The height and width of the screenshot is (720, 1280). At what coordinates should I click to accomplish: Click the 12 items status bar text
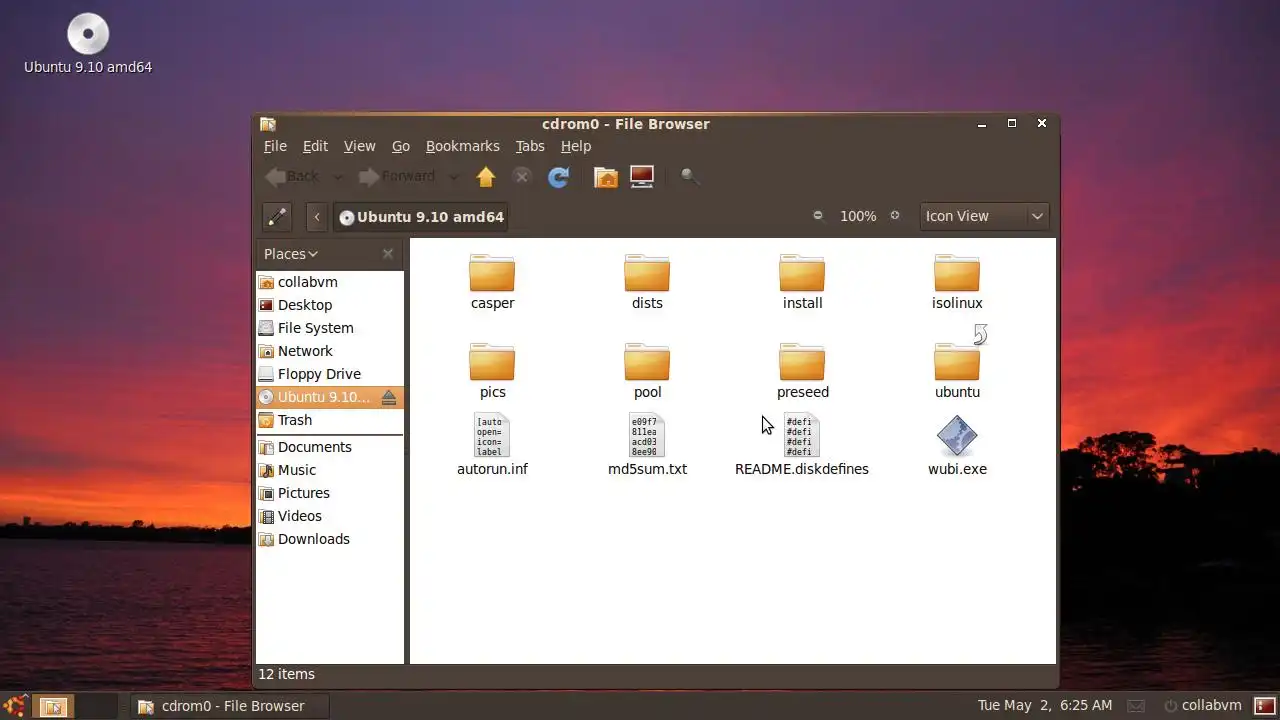tap(286, 674)
